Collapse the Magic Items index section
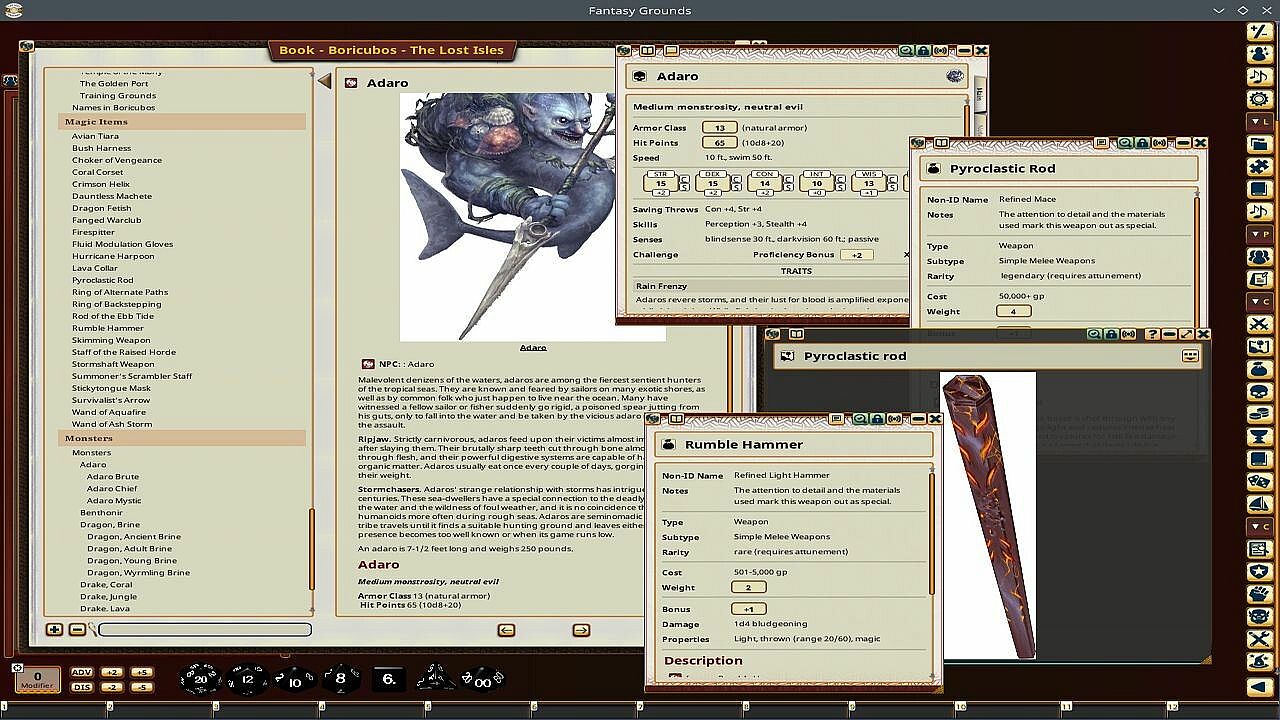Viewport: 1280px width, 720px height. coord(182,122)
